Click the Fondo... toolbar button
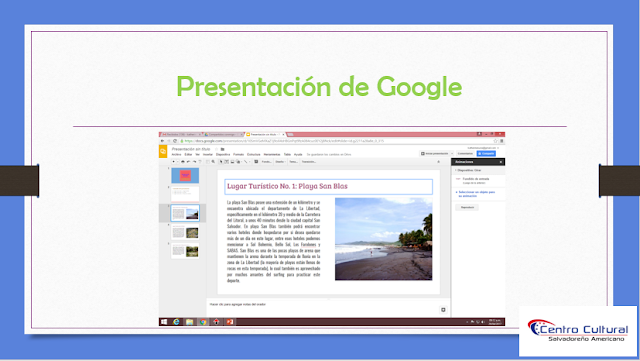The image size is (640, 361). [x=267, y=162]
